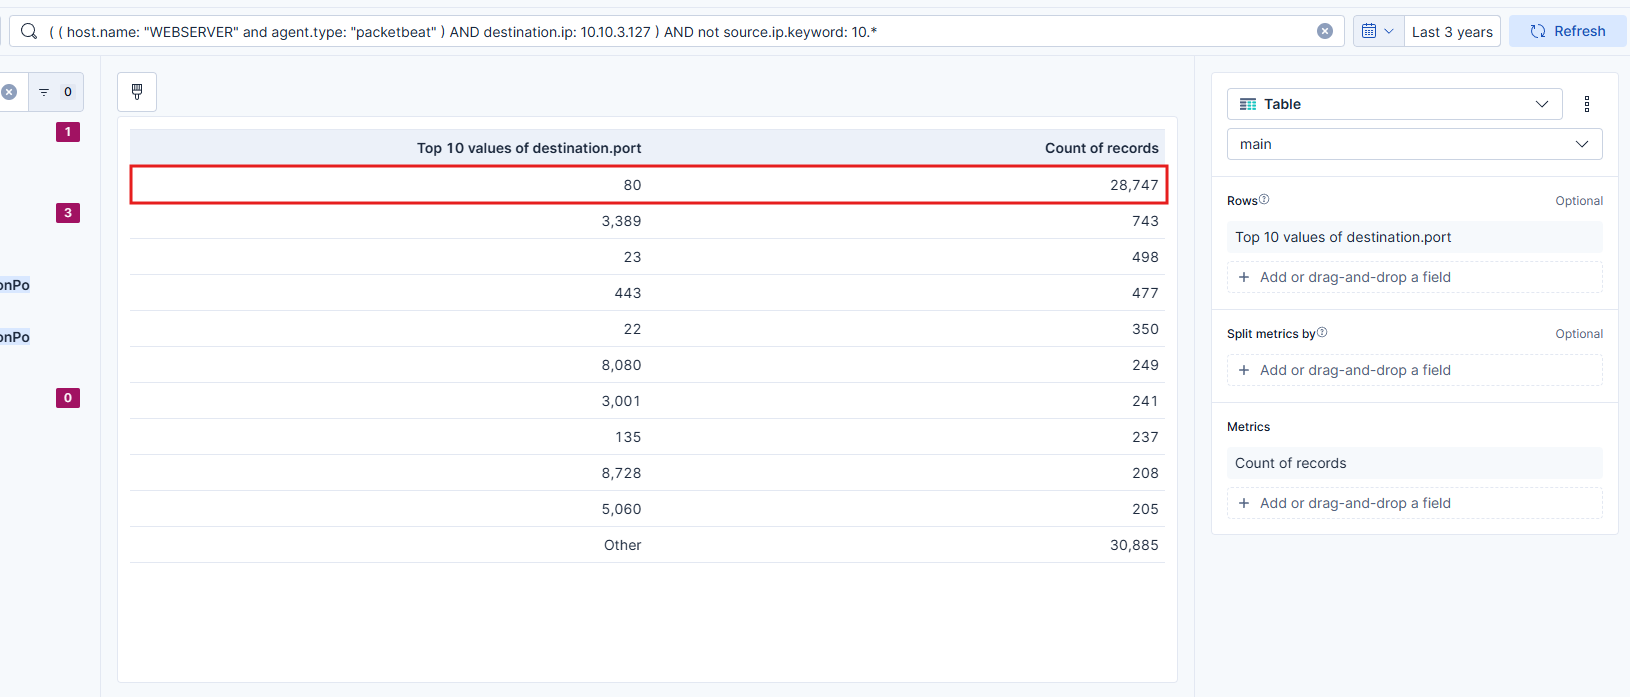1630x697 pixels.
Task: Open the layer three-dot actions menu
Action: point(1586,104)
